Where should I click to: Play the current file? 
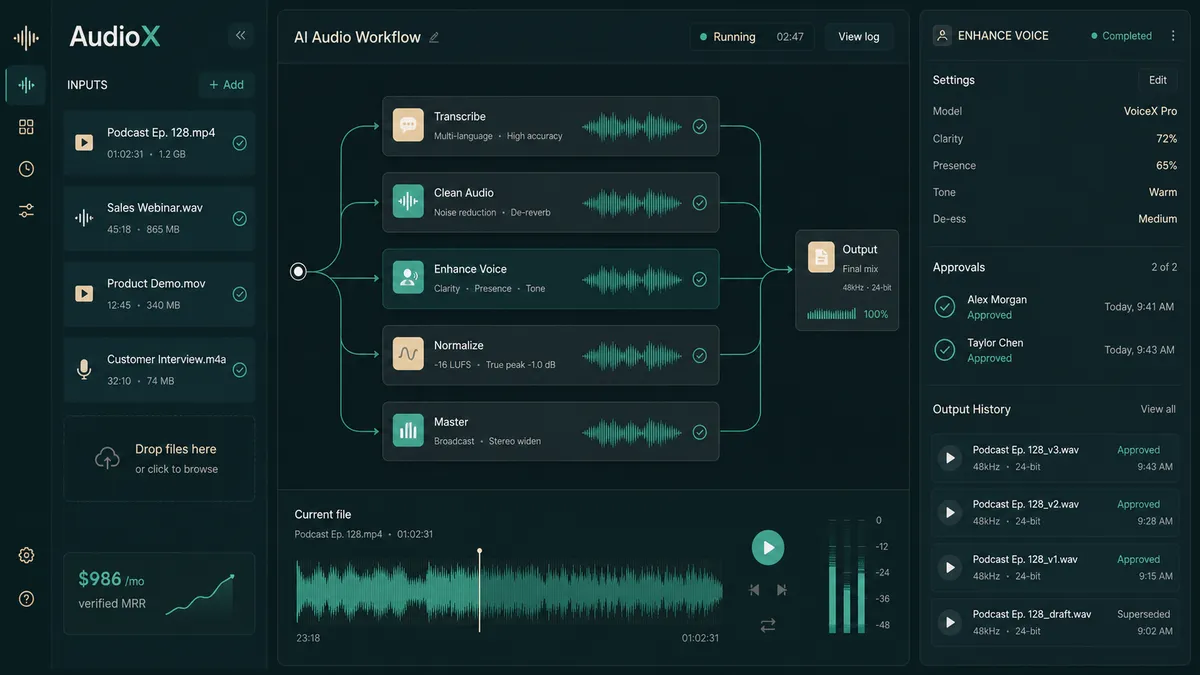768,547
